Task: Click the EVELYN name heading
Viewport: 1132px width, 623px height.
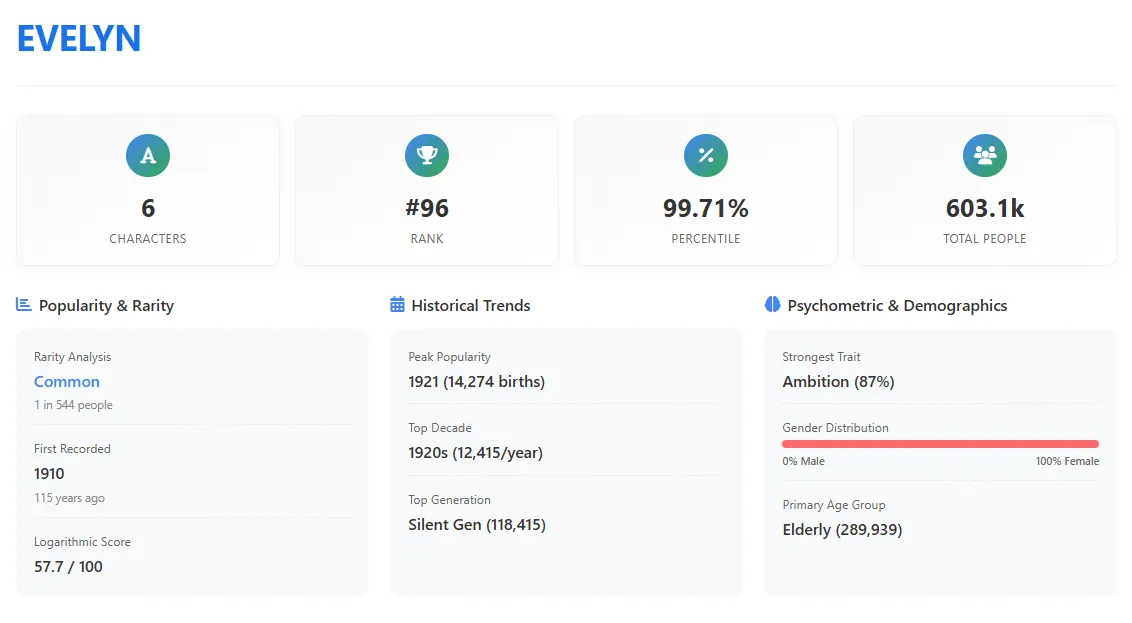Action: pos(79,39)
